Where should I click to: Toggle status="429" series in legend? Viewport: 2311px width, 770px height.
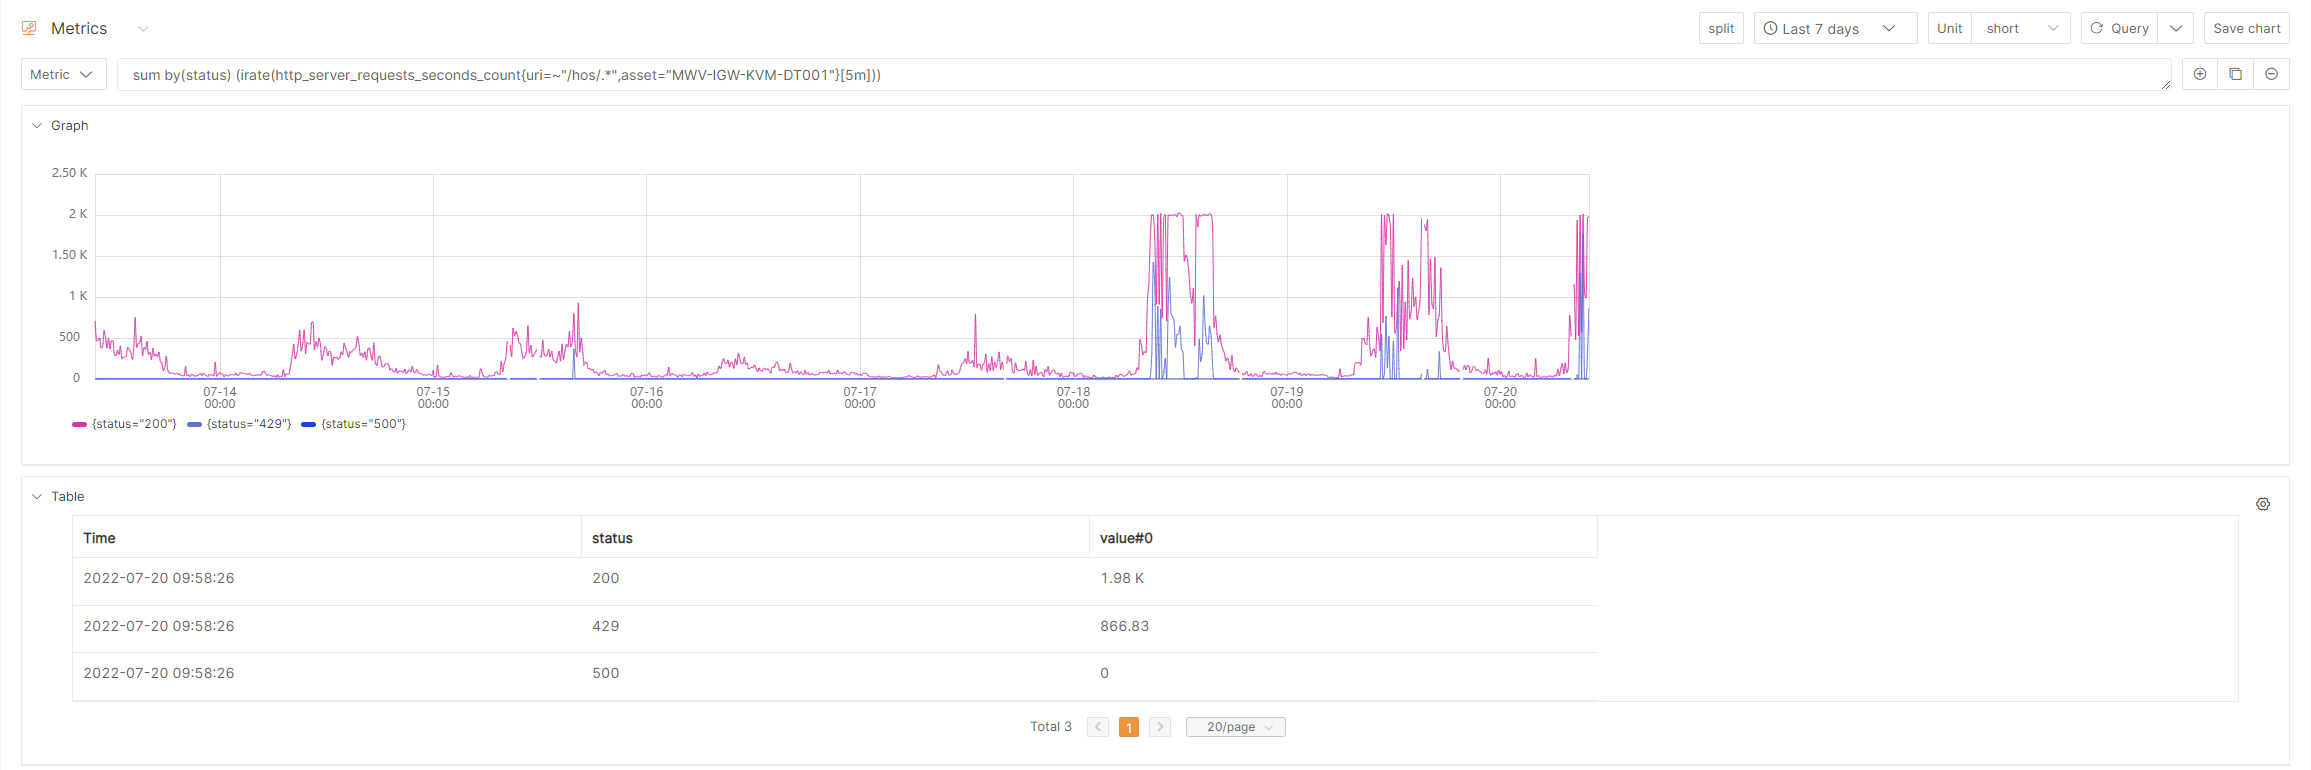coord(240,424)
